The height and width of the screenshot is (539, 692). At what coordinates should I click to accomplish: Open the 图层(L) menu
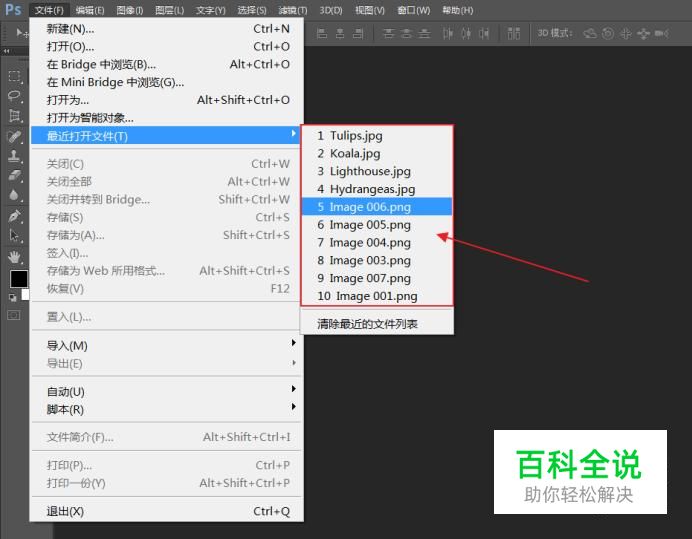(169, 10)
